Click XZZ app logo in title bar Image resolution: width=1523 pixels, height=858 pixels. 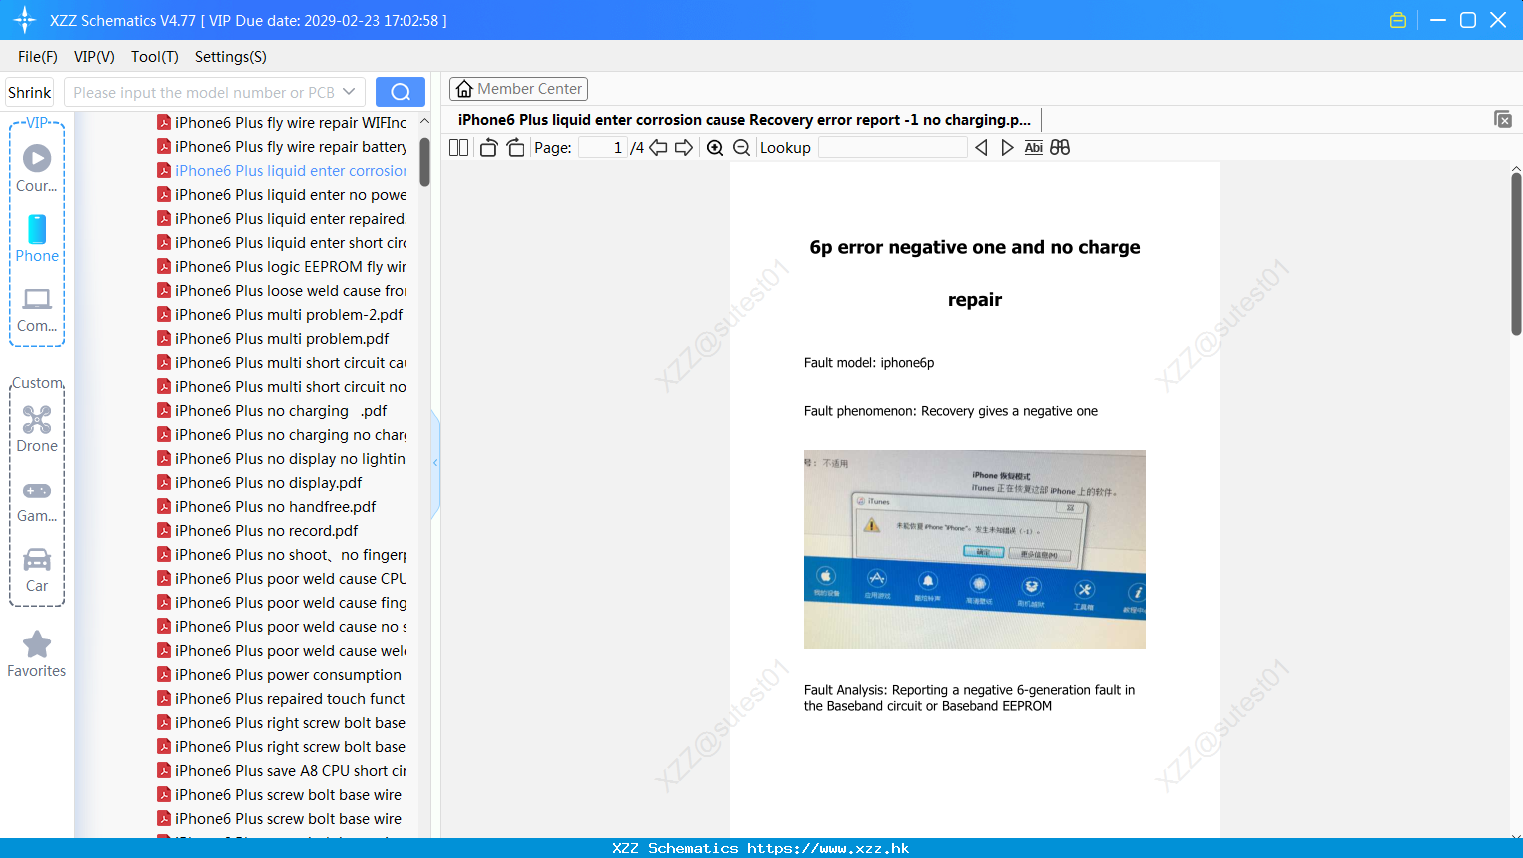[25, 20]
